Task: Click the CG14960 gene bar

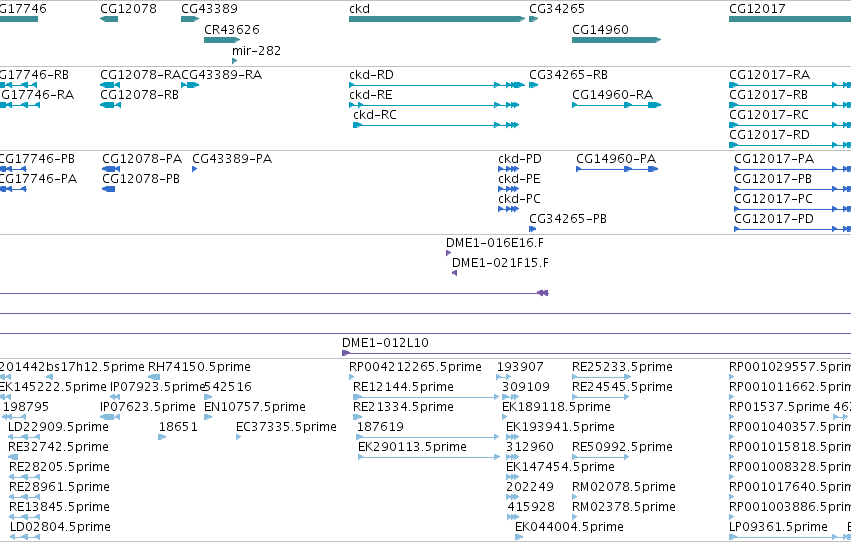Action: 617,40
